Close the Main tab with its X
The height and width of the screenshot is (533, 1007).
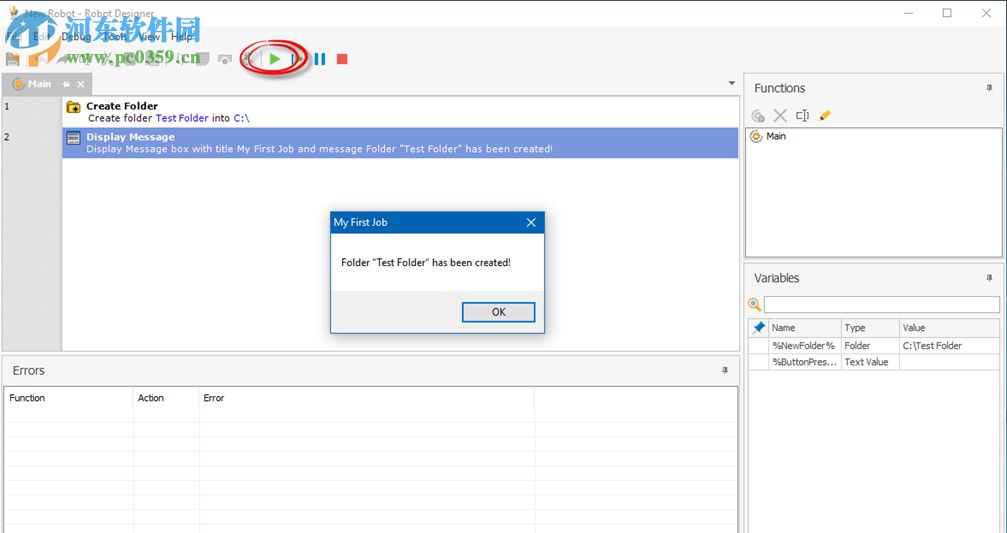[81, 84]
